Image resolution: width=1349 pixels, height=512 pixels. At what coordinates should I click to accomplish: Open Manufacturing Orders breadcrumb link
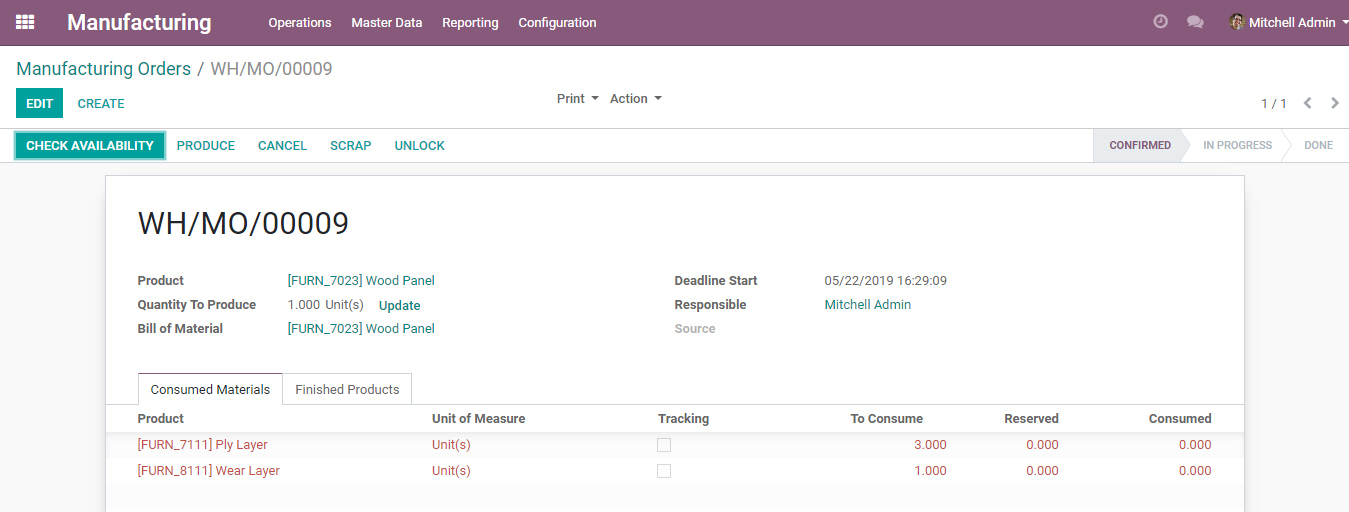click(x=104, y=69)
